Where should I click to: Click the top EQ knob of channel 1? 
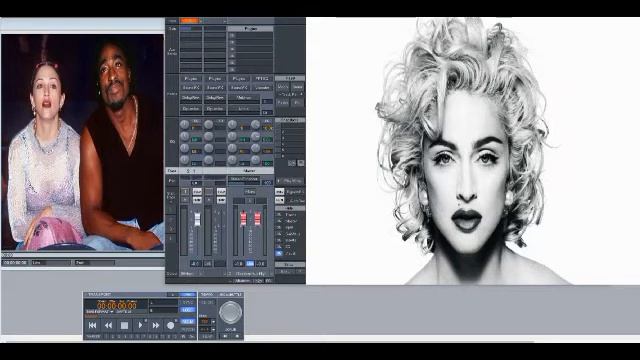click(x=184, y=124)
